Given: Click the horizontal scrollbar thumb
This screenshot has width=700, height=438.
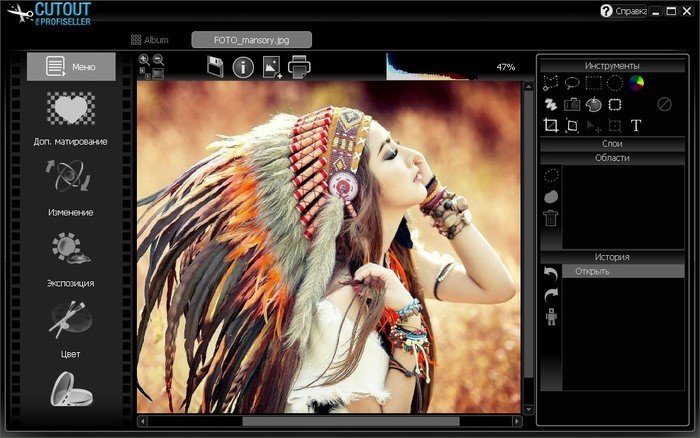Looking at the screenshot, I should (x=351, y=421).
